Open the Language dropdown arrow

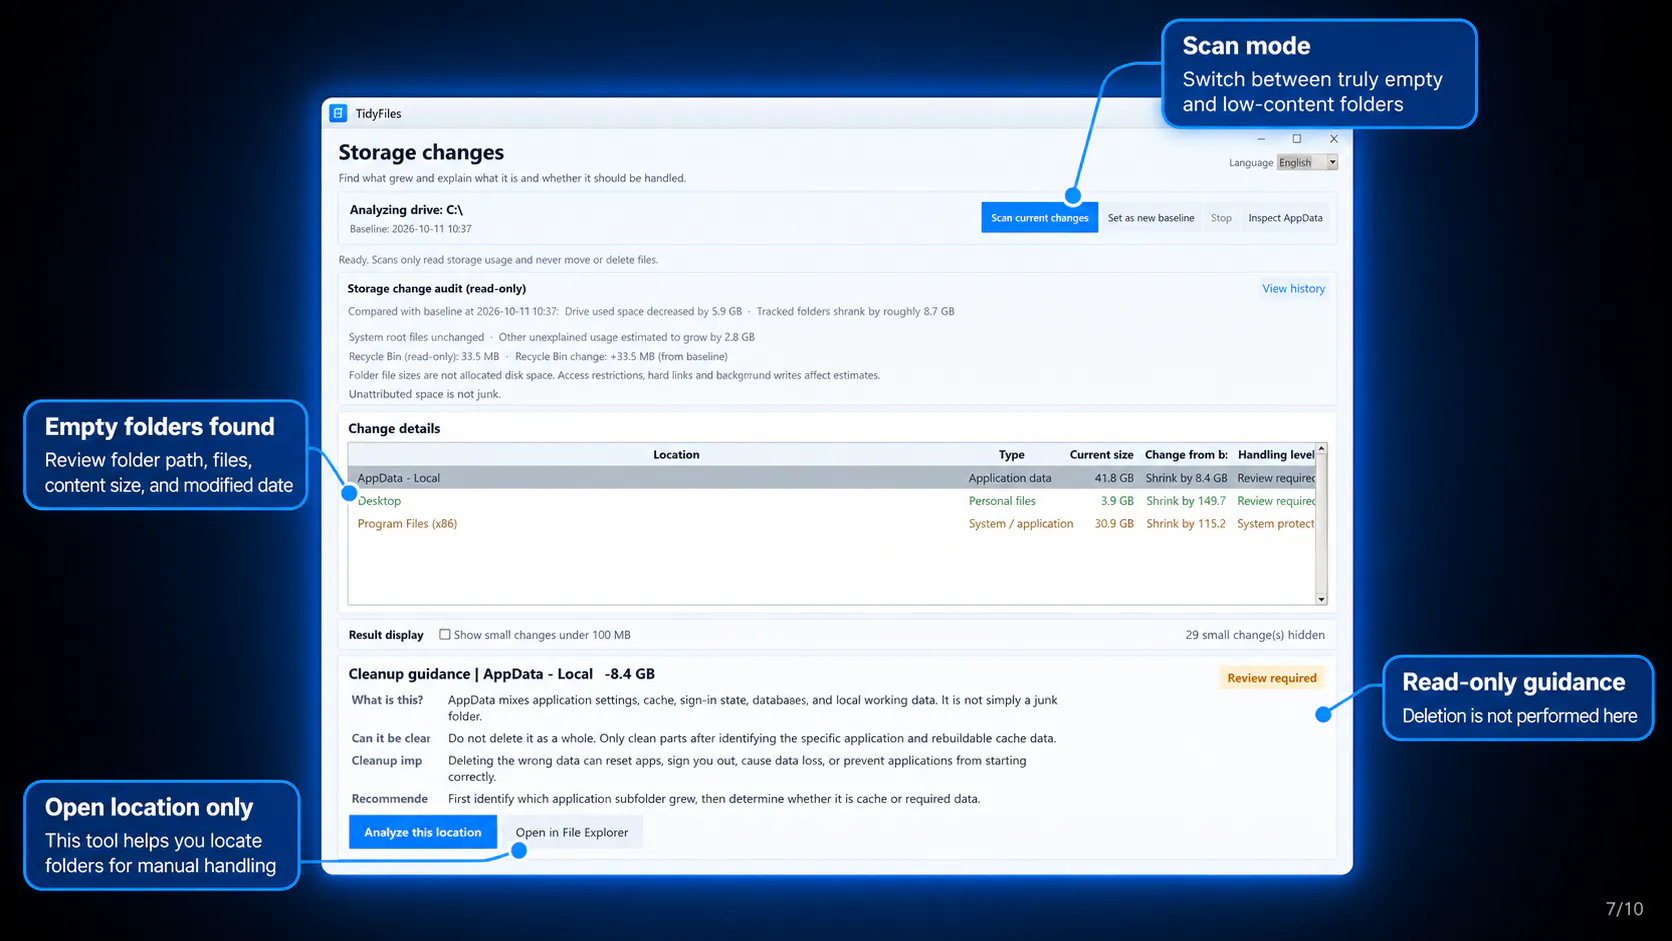pos(1332,162)
